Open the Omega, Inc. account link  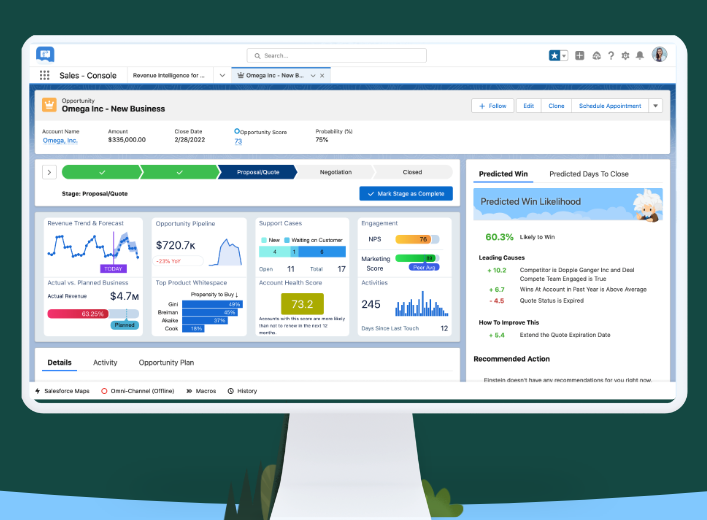coord(60,141)
